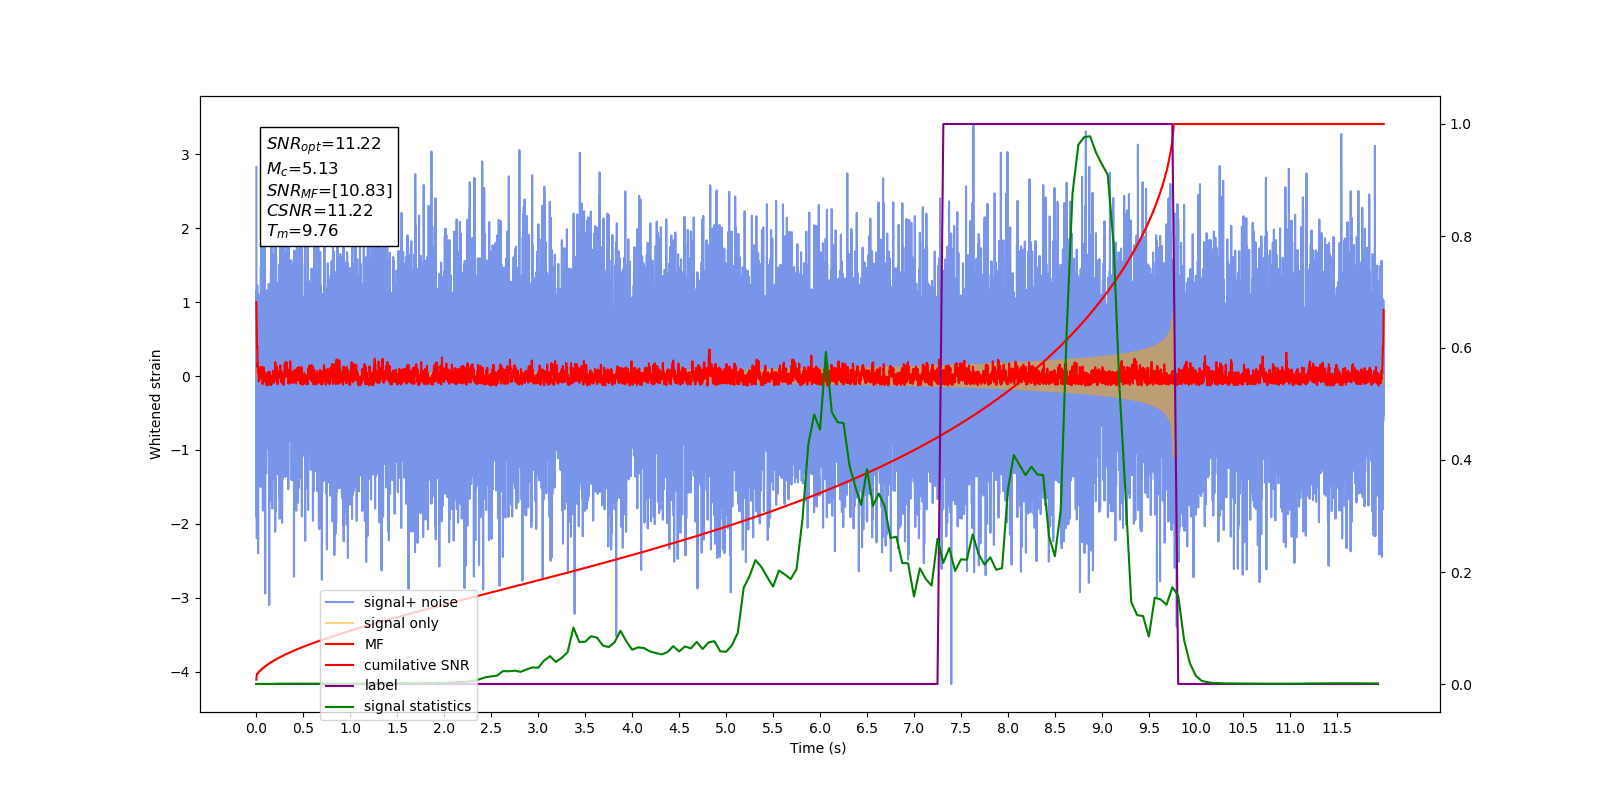1600x800 pixels.
Task: Click the green 'signal statistics' legend line sample
Action: tap(341, 706)
